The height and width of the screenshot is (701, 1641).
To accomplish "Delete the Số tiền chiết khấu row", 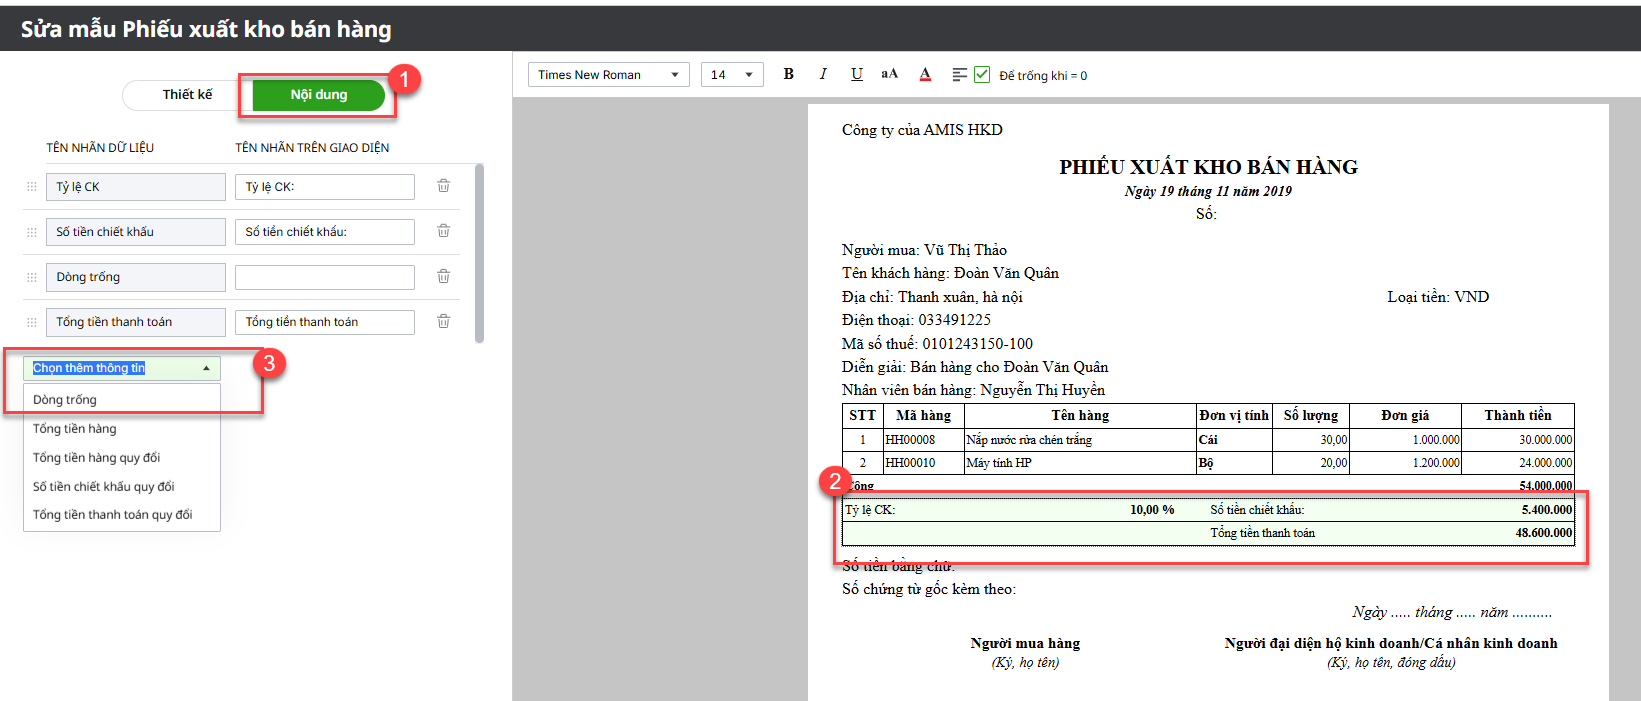I will (443, 231).
